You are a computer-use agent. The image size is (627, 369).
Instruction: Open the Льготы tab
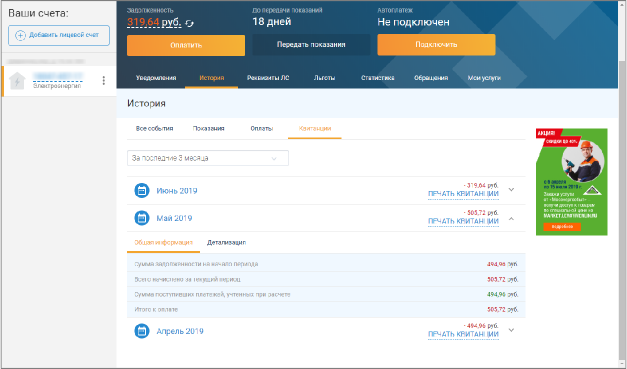pos(324,78)
